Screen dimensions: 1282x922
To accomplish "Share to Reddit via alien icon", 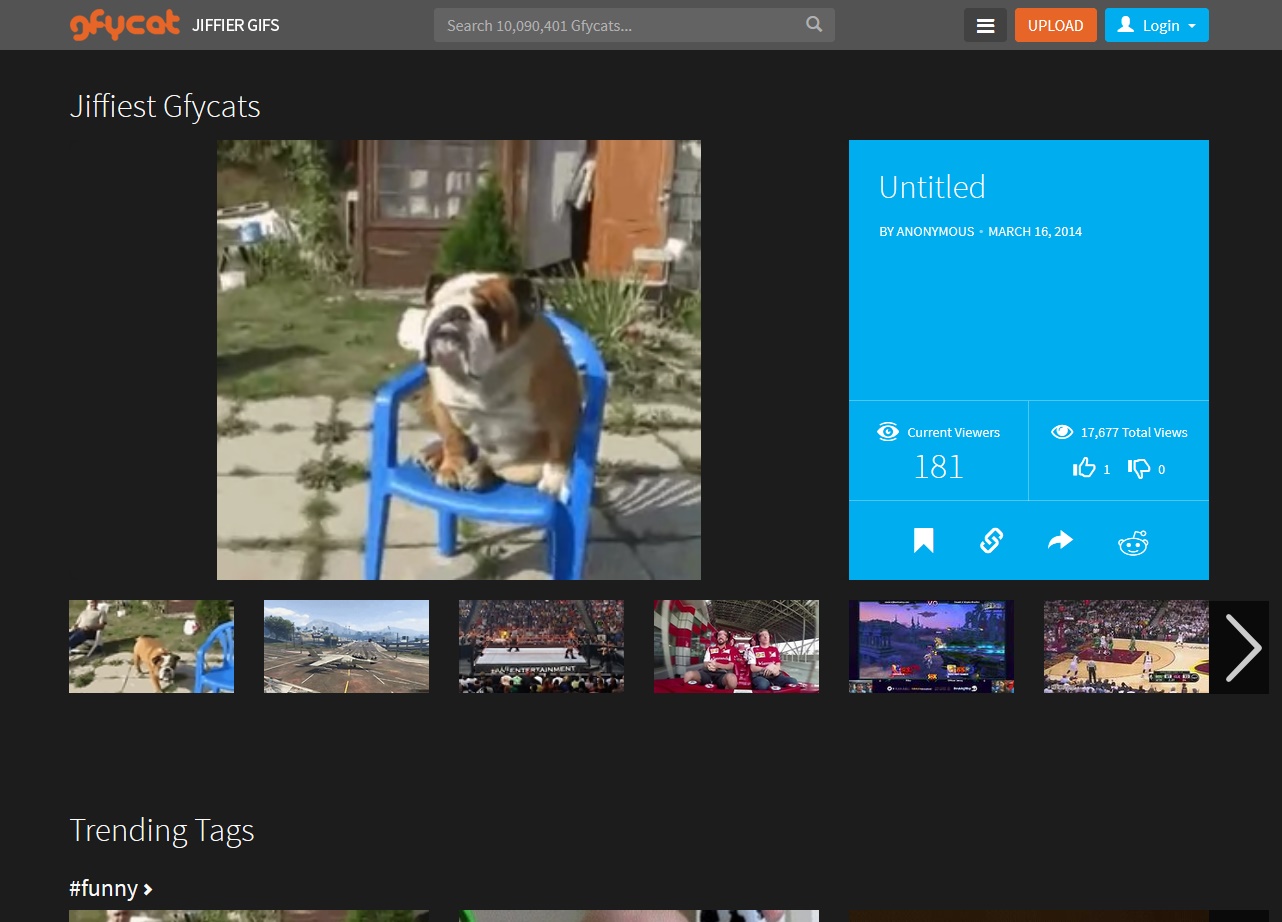I will pyautogui.click(x=1132, y=542).
